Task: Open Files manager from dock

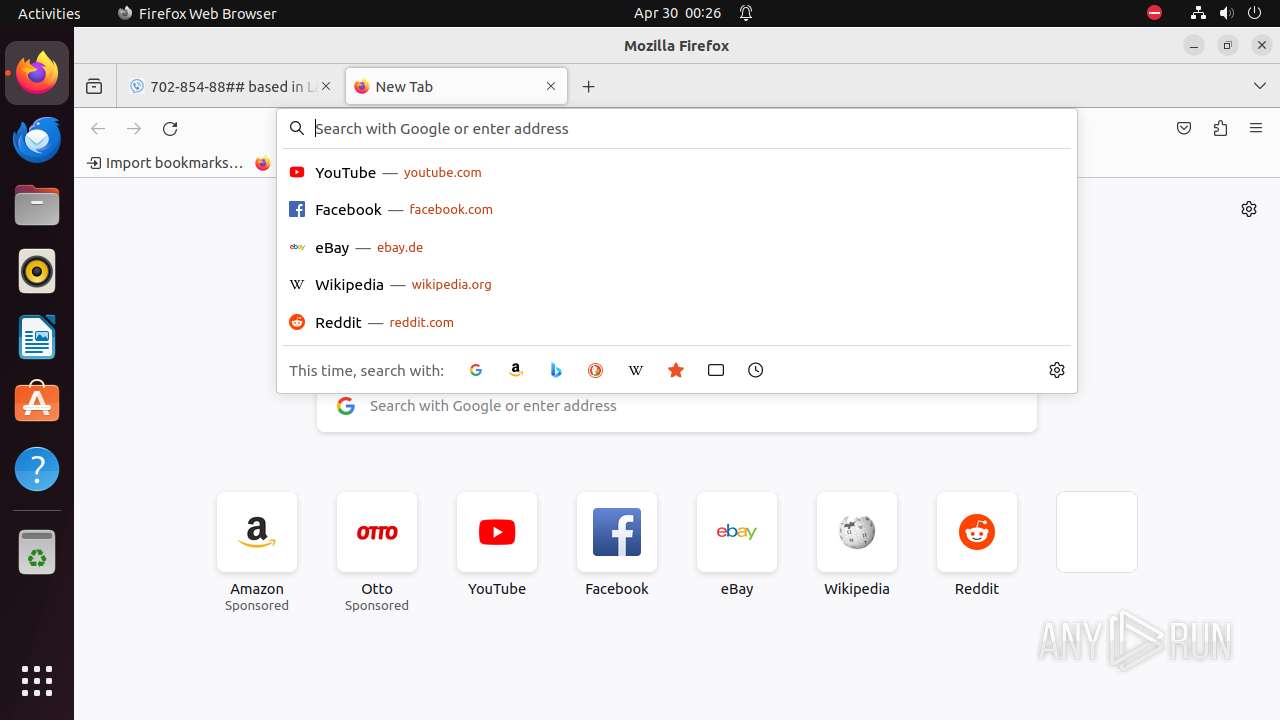Action: [37, 205]
